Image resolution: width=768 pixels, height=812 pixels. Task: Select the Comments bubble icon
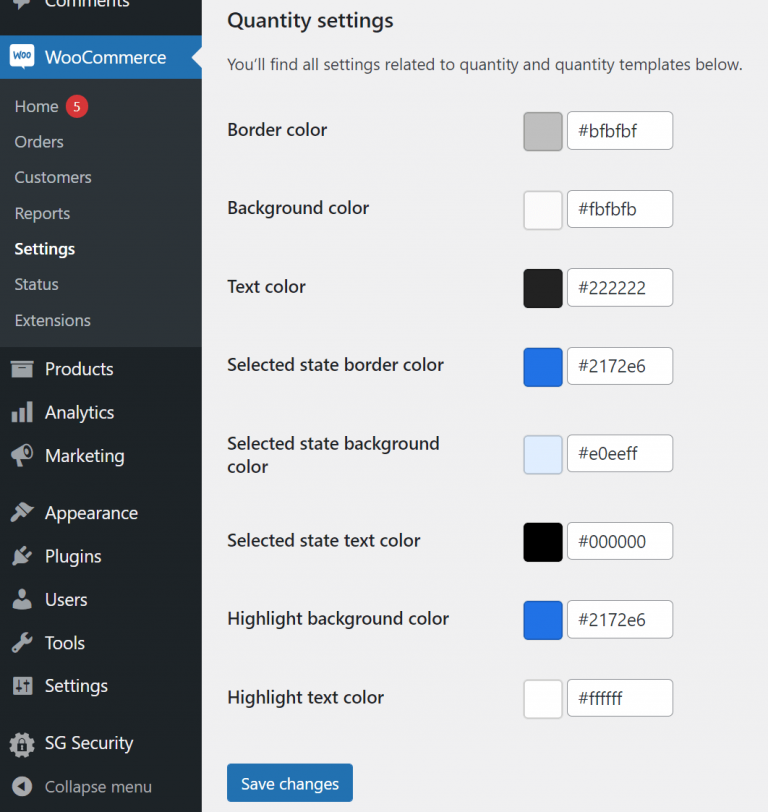pyautogui.click(x=22, y=5)
